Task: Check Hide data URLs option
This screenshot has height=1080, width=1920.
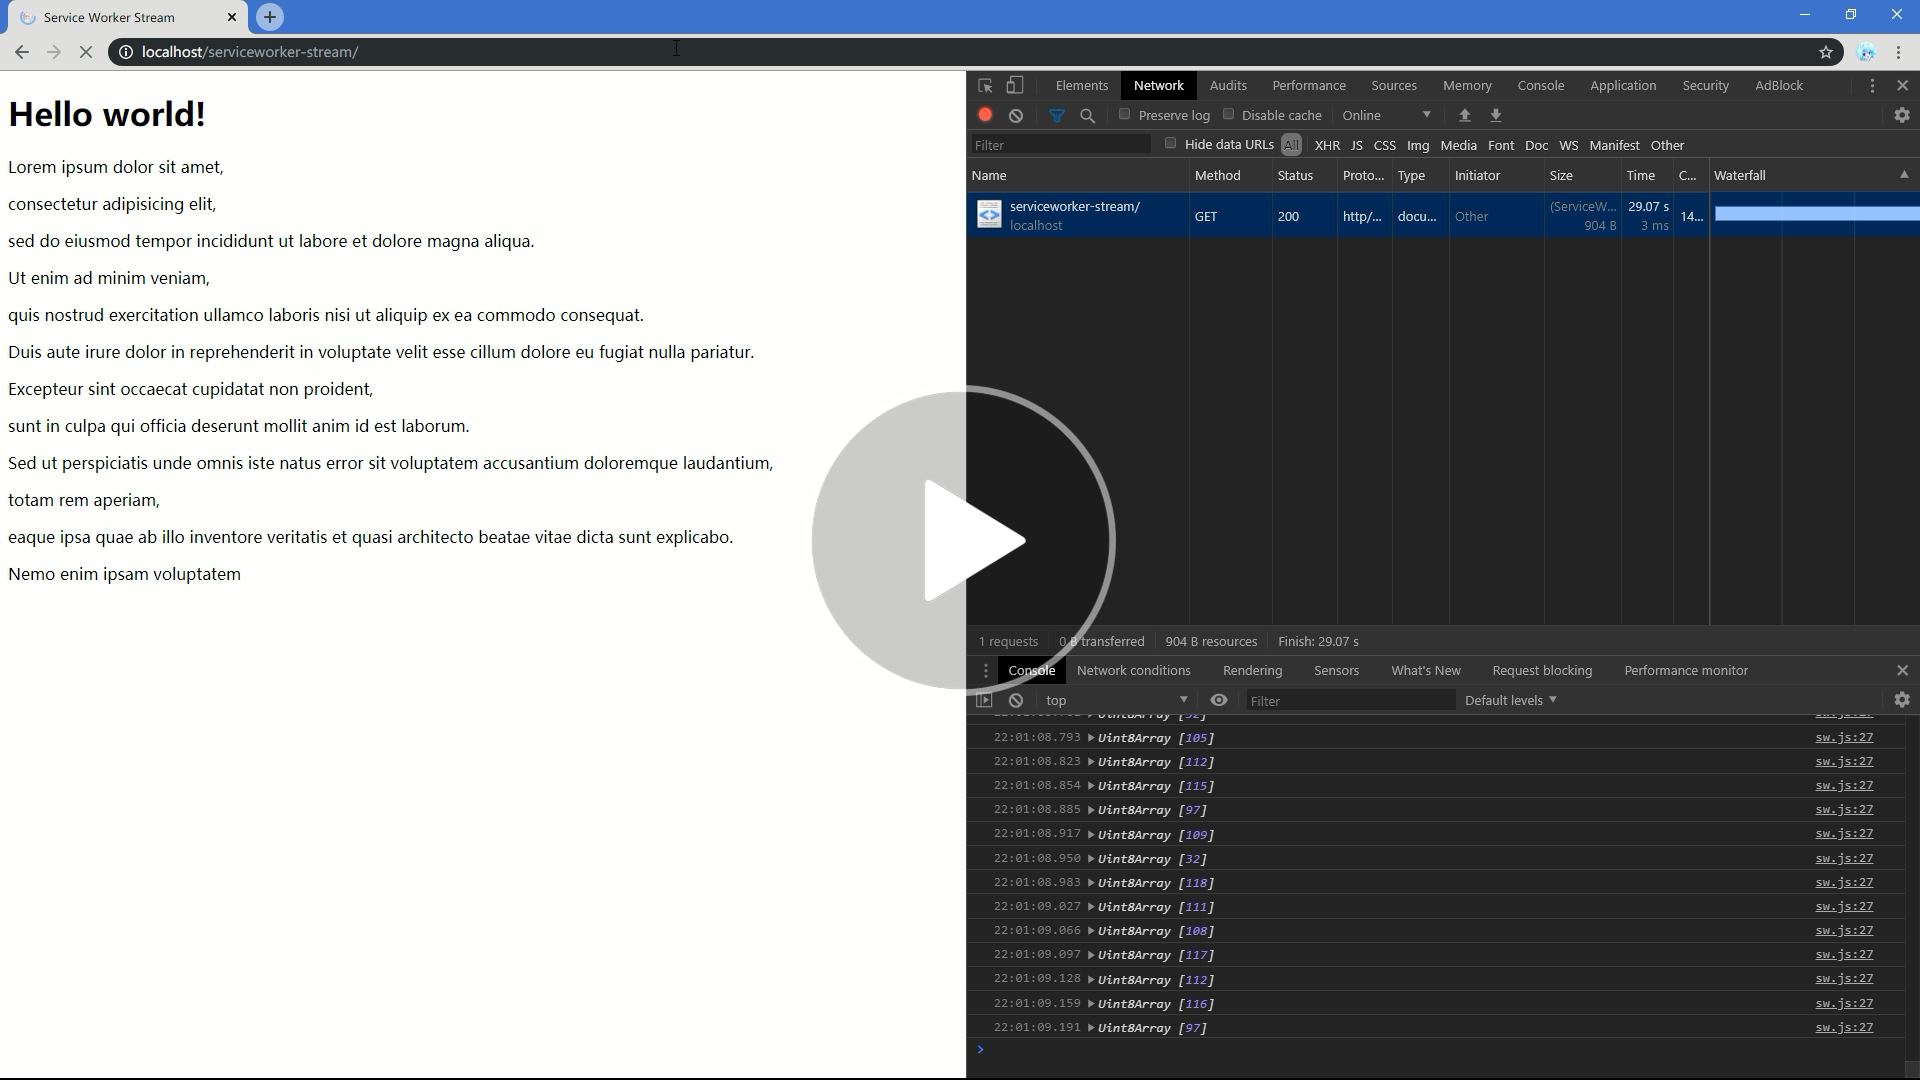Action: [1170, 144]
